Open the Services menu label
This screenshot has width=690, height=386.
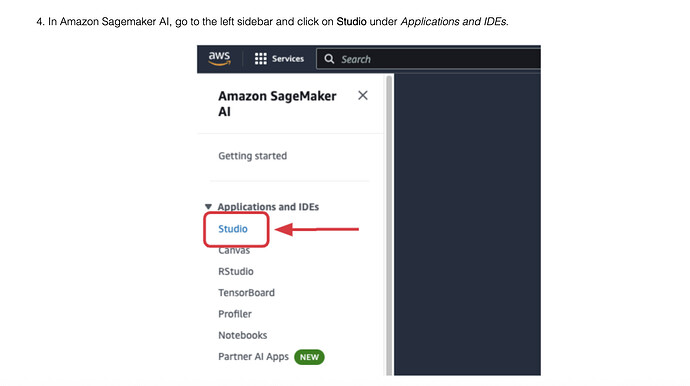[x=288, y=59]
